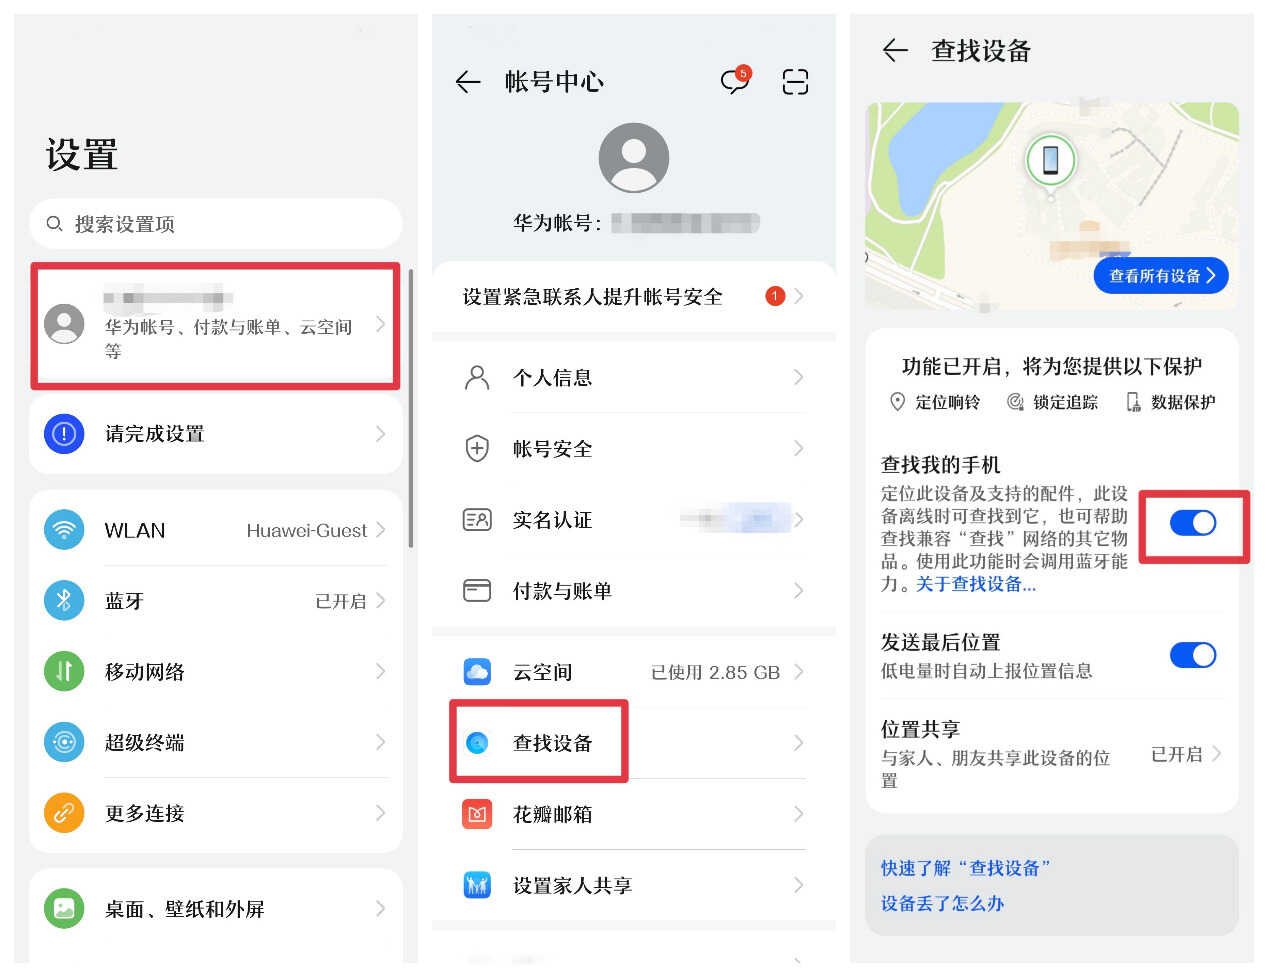Tap the 查找设备 locate icon
Screen dimensions: 1268x977
[x=477, y=742]
